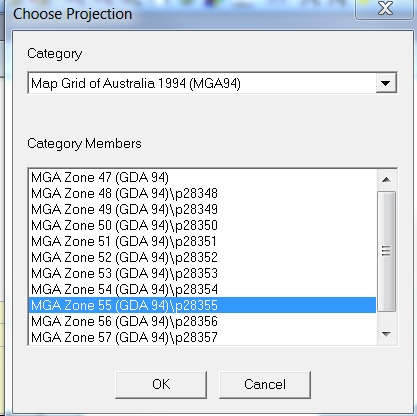Choose MGA Zone 57 (GDA 94)\p28357
The width and height of the screenshot is (417, 416).
[x=202, y=337]
